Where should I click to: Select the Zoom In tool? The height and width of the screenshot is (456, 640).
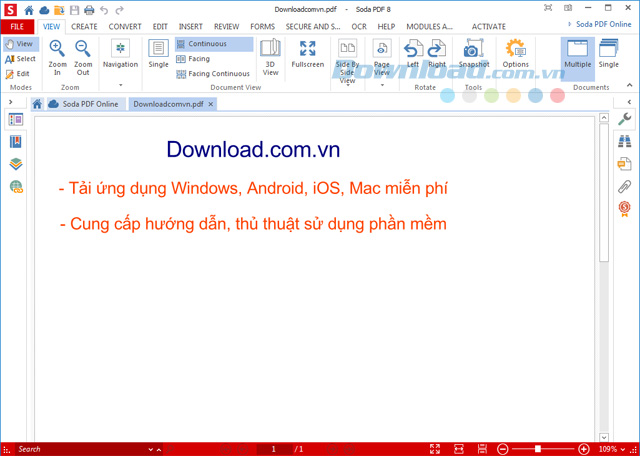pyautogui.click(x=57, y=58)
